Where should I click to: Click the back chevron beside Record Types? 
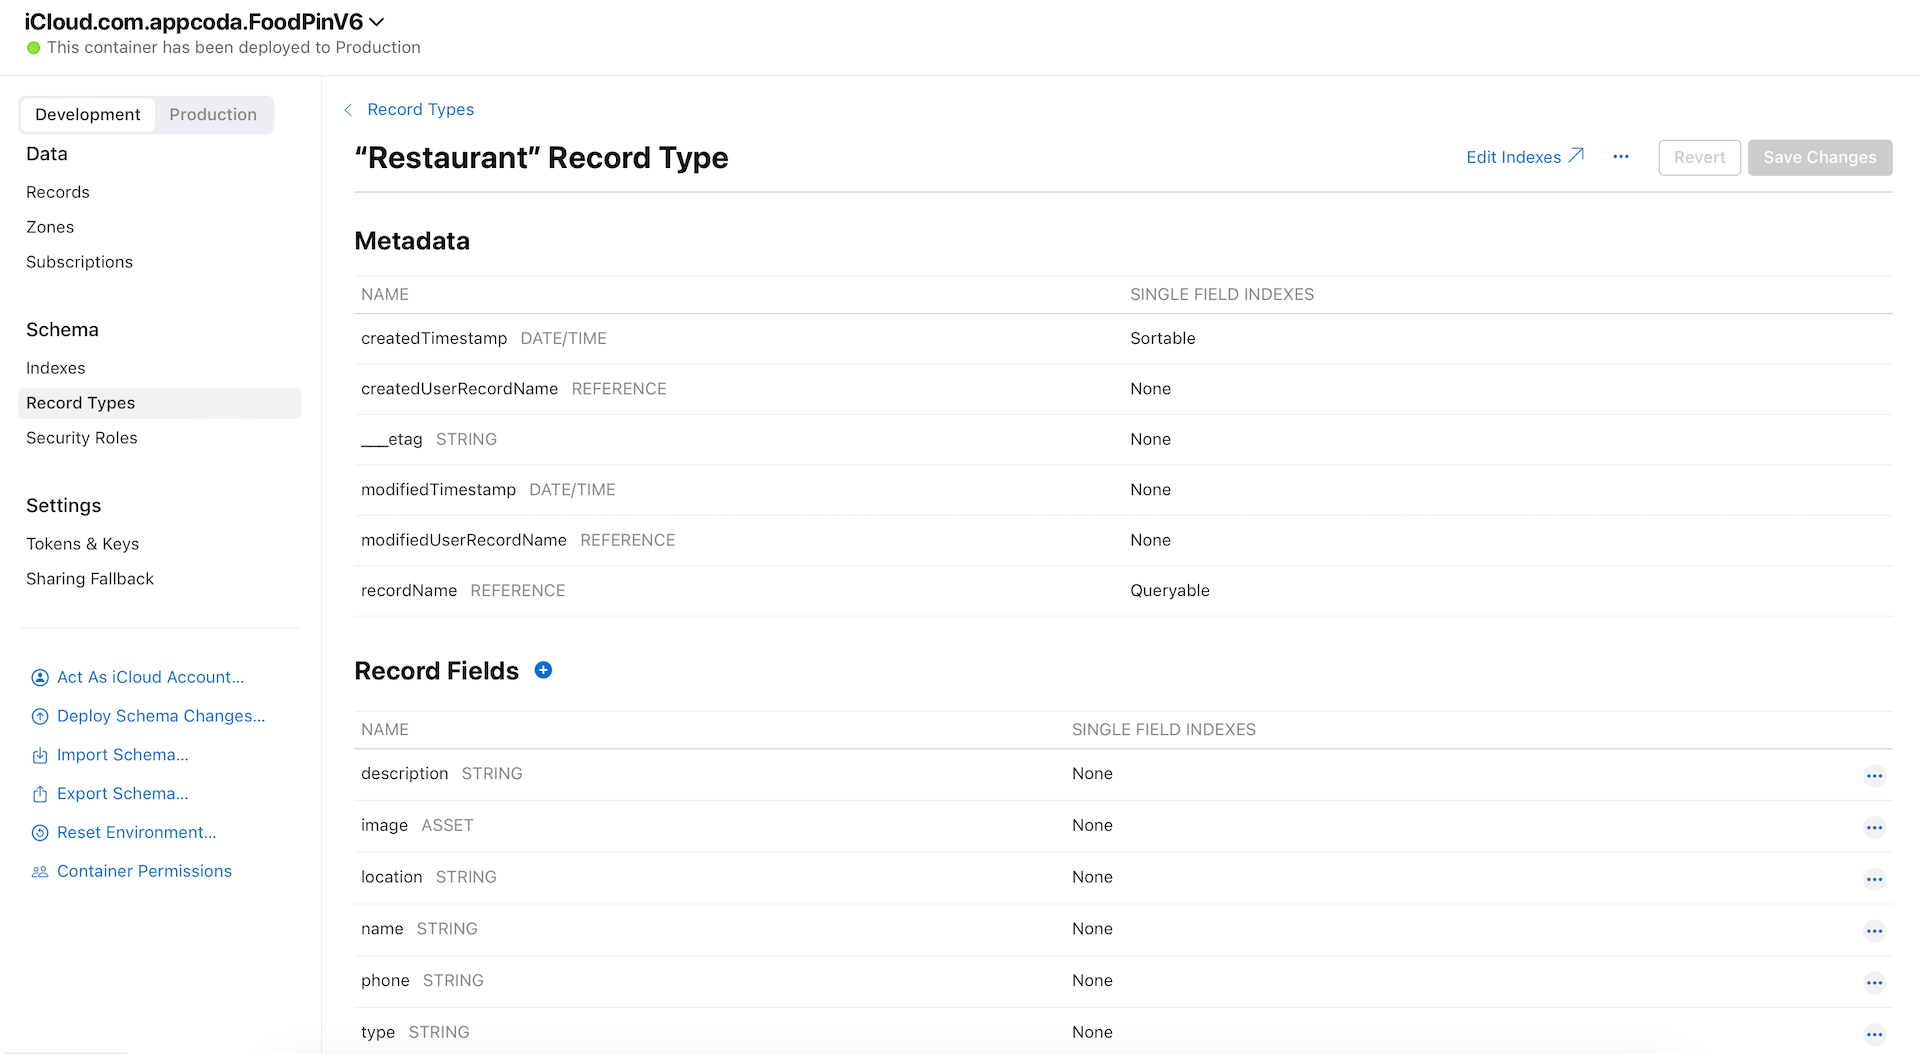click(348, 110)
